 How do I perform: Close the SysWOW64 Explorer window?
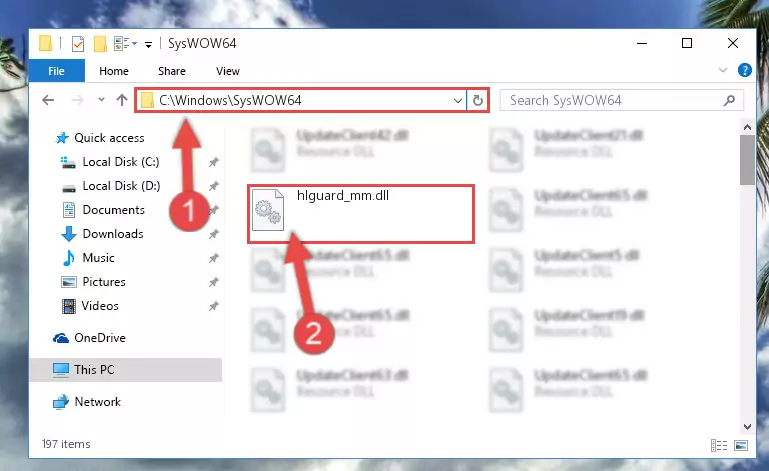click(733, 43)
